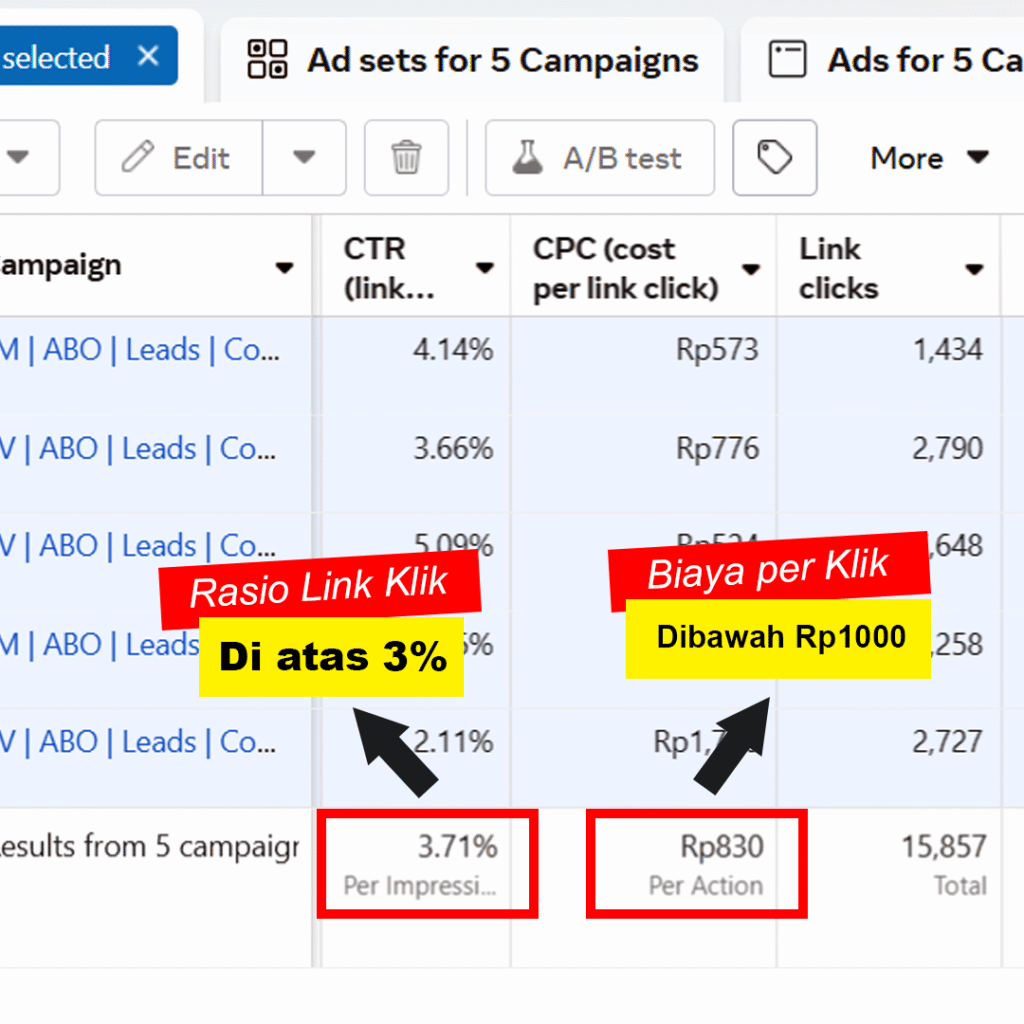Click the A/B test flask button
The width and height of the screenshot is (1024, 1024).
tap(599, 158)
